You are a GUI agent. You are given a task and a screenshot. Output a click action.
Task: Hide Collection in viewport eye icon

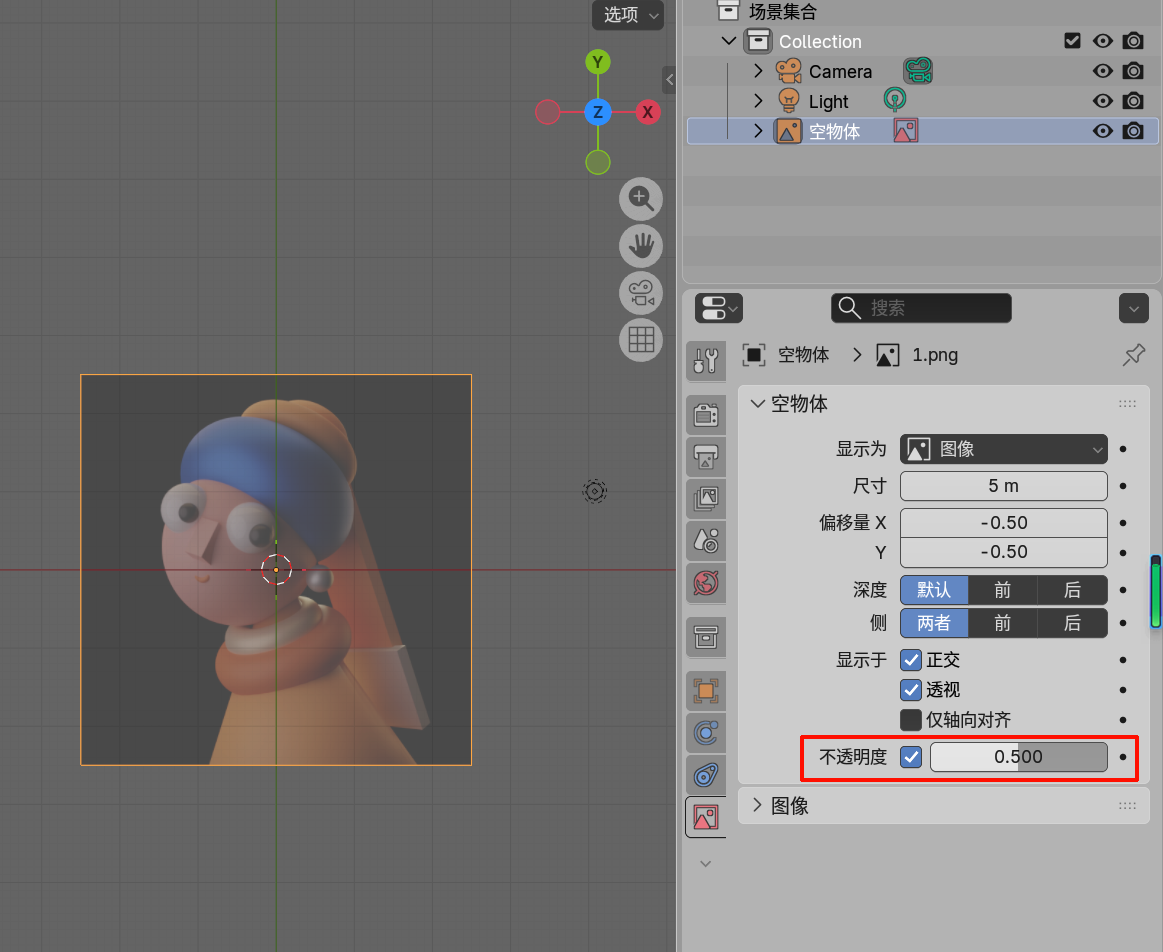click(1103, 41)
